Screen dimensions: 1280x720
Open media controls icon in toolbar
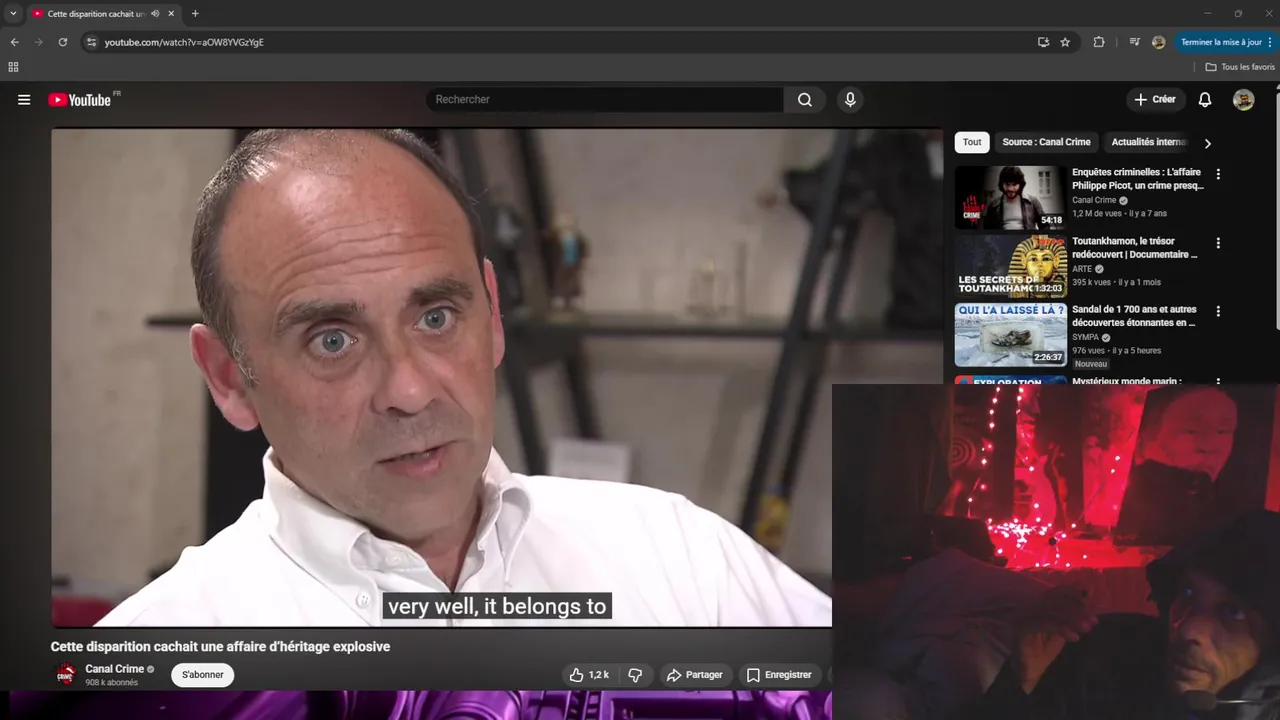[x=1134, y=42]
